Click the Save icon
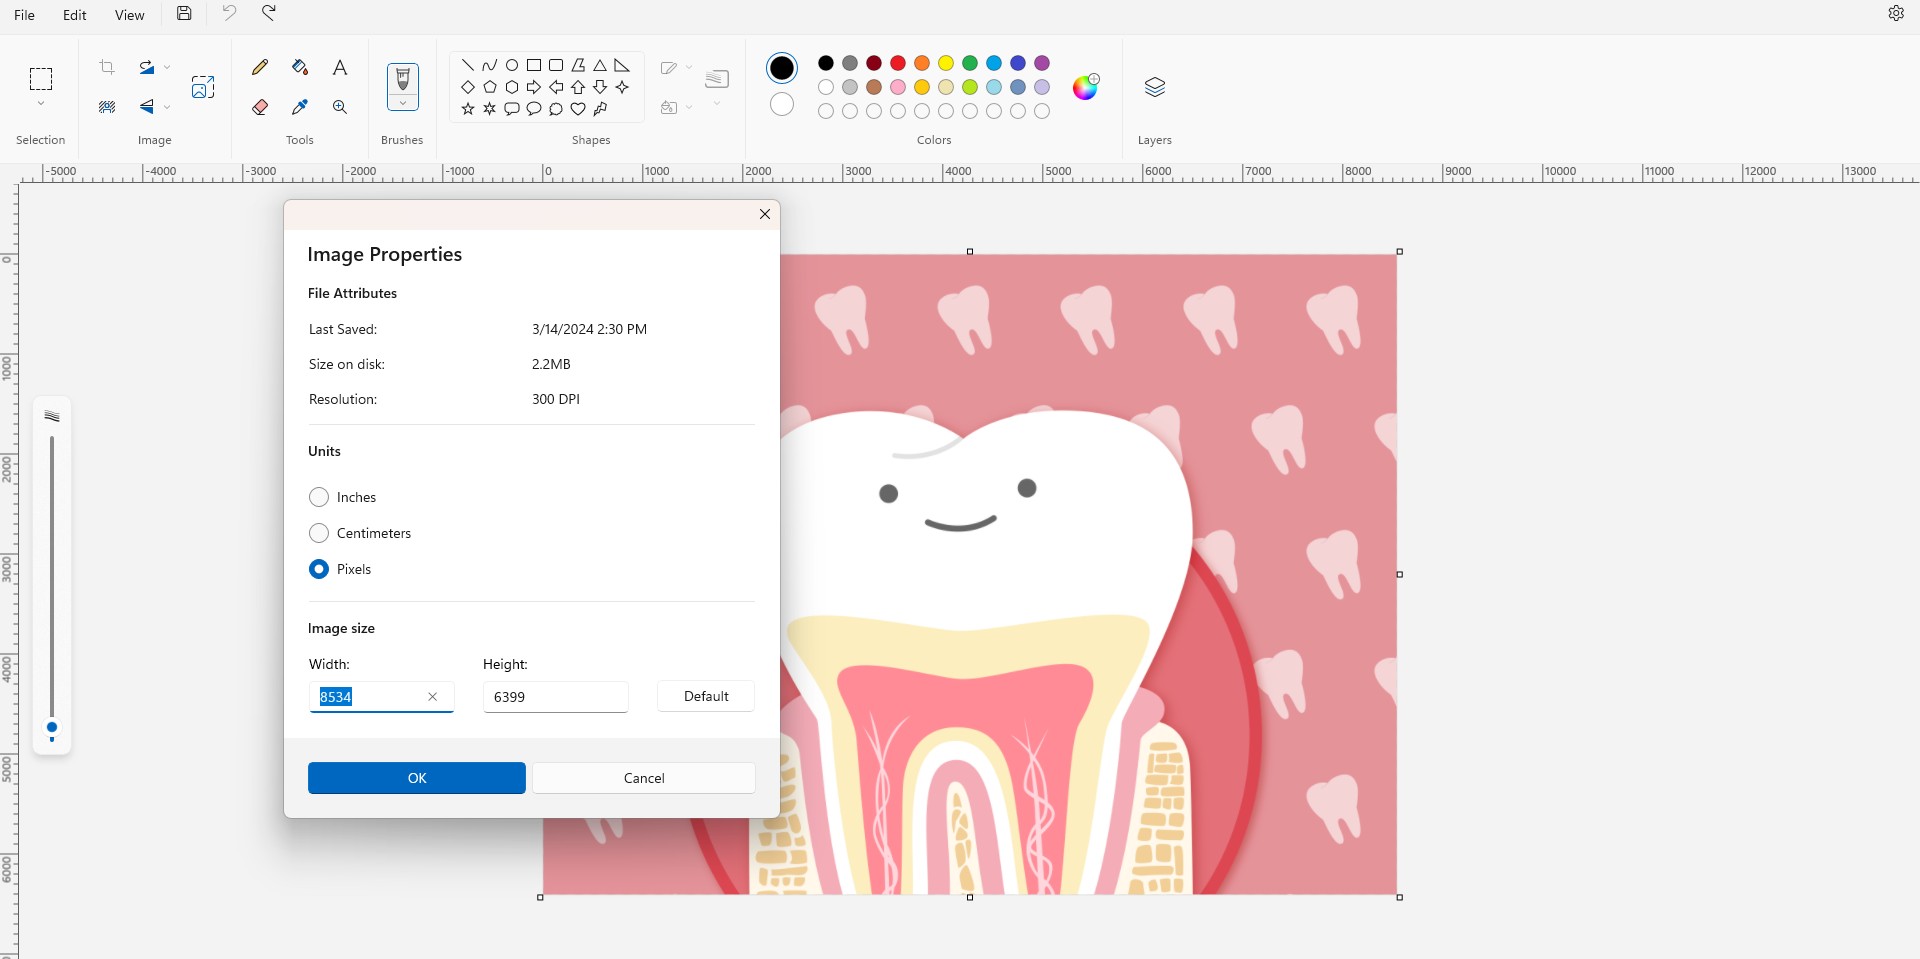Image resolution: width=1920 pixels, height=959 pixels. click(x=184, y=14)
